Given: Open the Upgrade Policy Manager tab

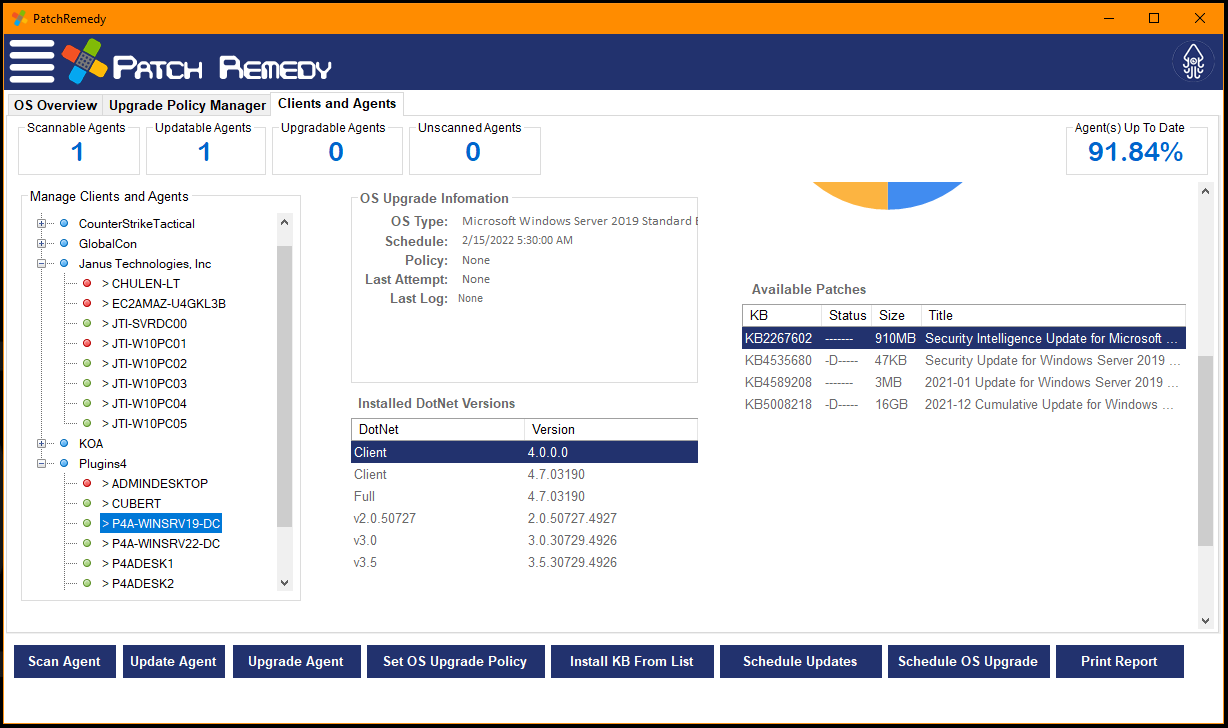Looking at the screenshot, I should [x=187, y=104].
